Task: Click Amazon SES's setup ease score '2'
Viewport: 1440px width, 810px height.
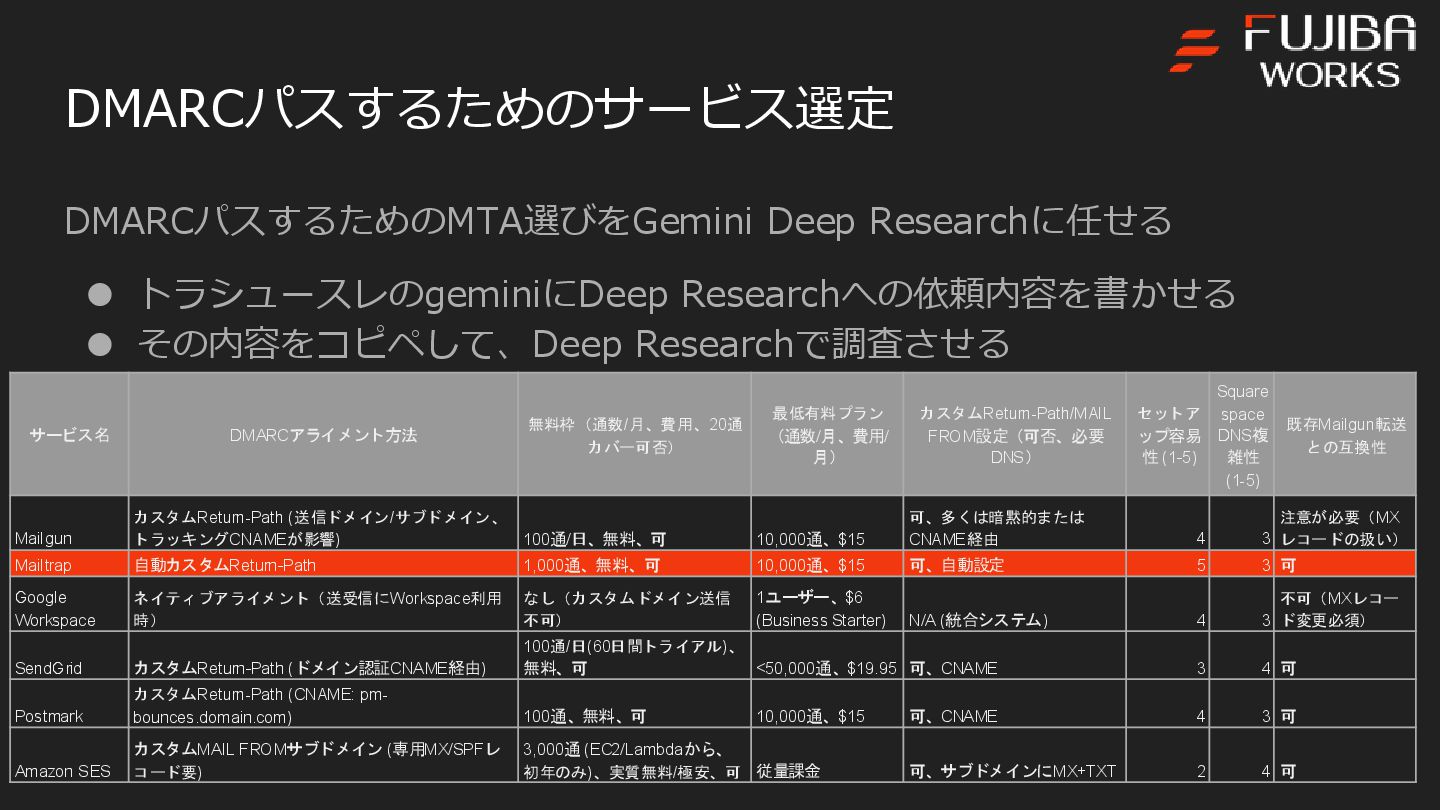Action: pos(1168,755)
